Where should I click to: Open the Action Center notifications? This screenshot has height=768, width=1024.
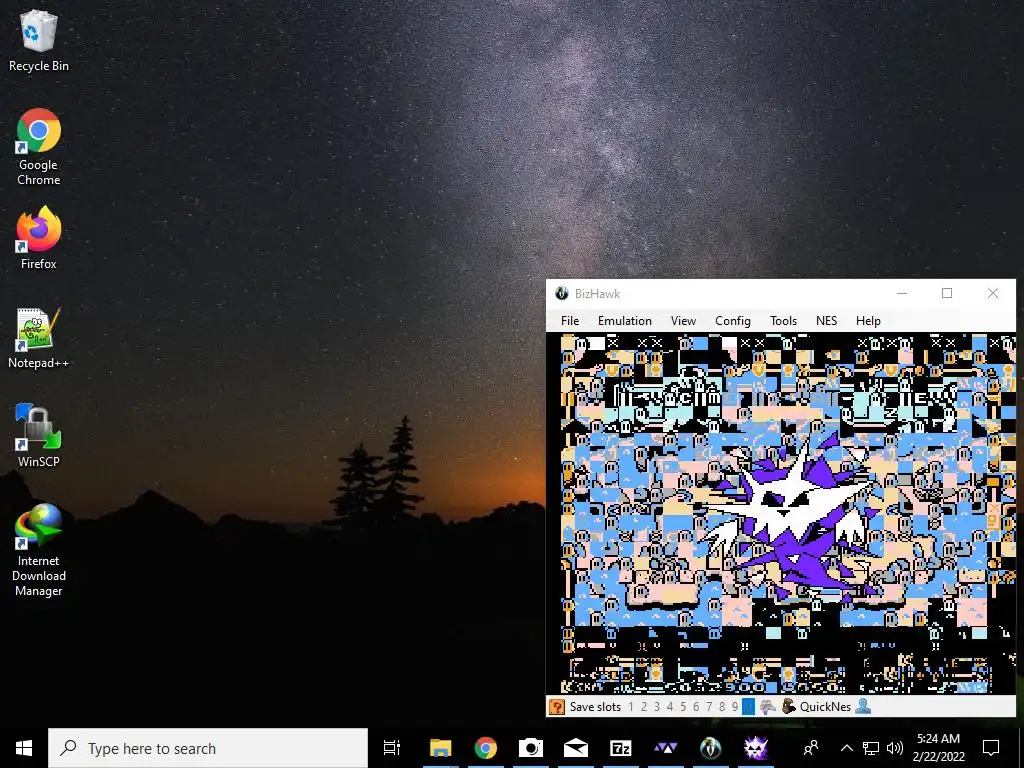pos(991,748)
